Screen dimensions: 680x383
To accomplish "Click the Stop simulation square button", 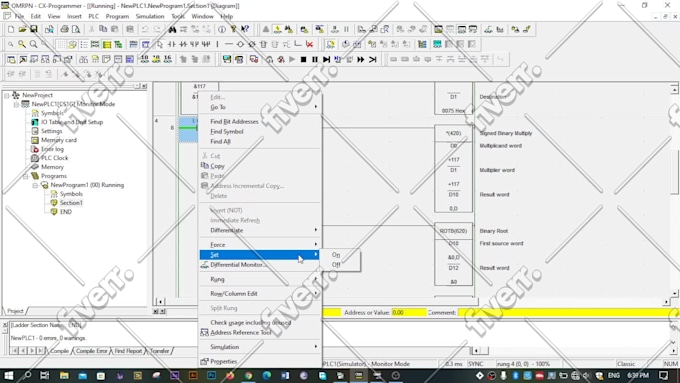I will [x=304, y=59].
